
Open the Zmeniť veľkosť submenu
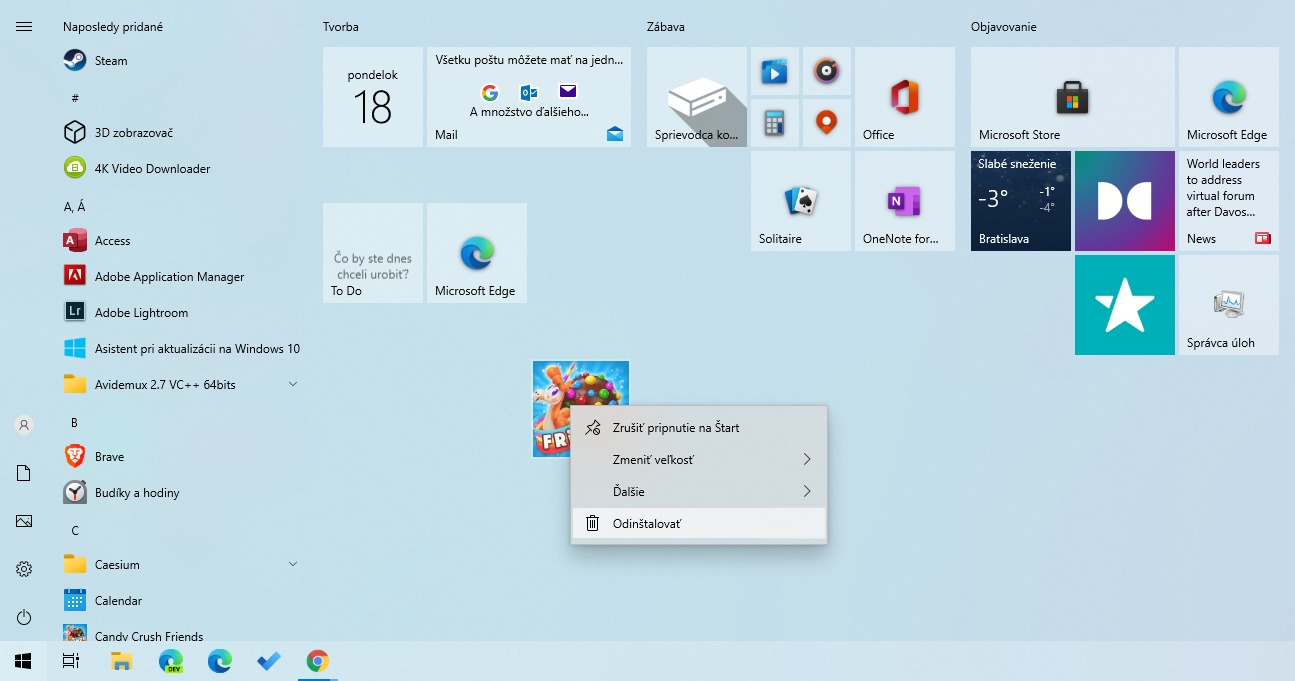click(699, 460)
